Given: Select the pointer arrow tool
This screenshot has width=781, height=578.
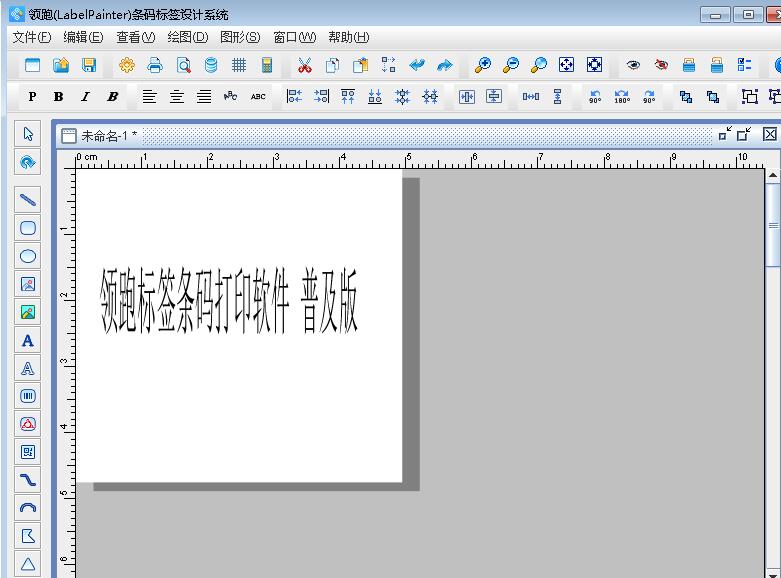Looking at the screenshot, I should [x=28, y=134].
